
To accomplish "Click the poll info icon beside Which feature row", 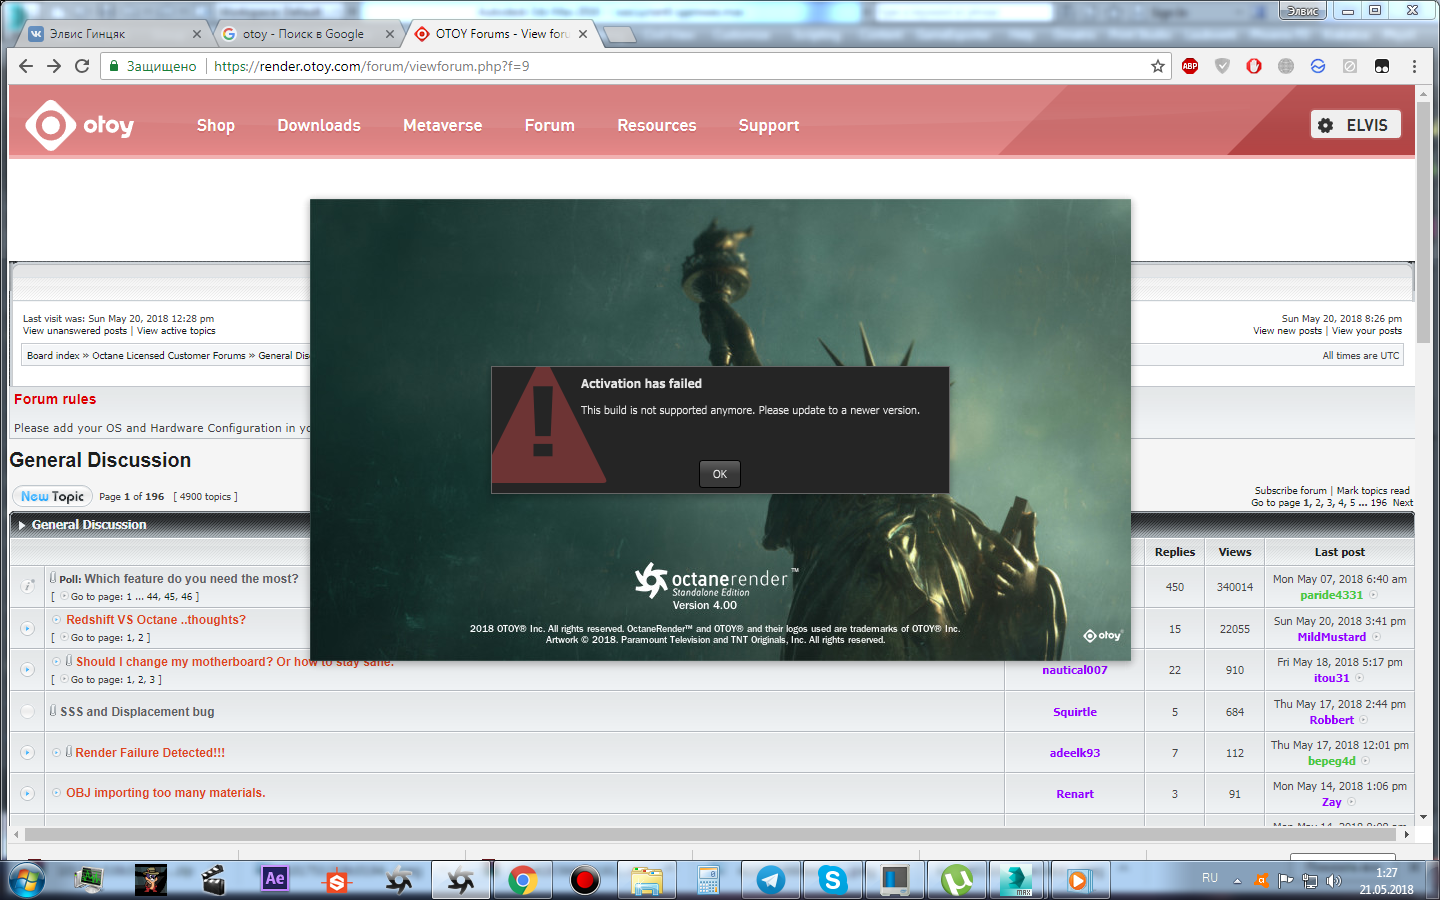I will click(27, 586).
